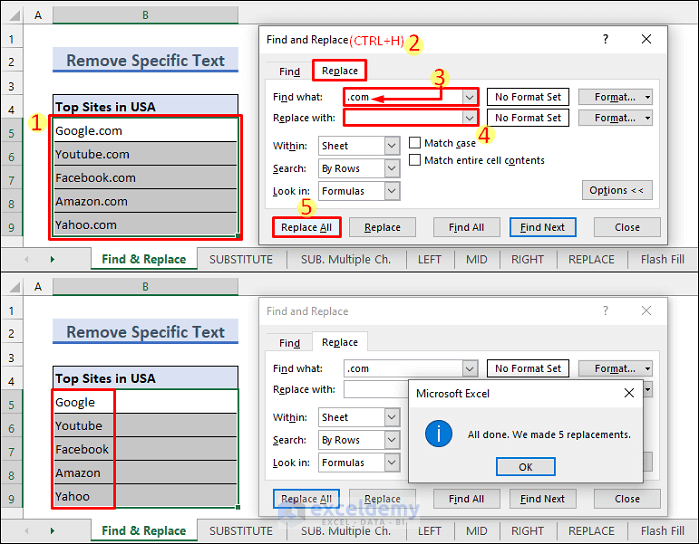
Task: Close the upper Find and Replace dialog
Action: click(646, 39)
